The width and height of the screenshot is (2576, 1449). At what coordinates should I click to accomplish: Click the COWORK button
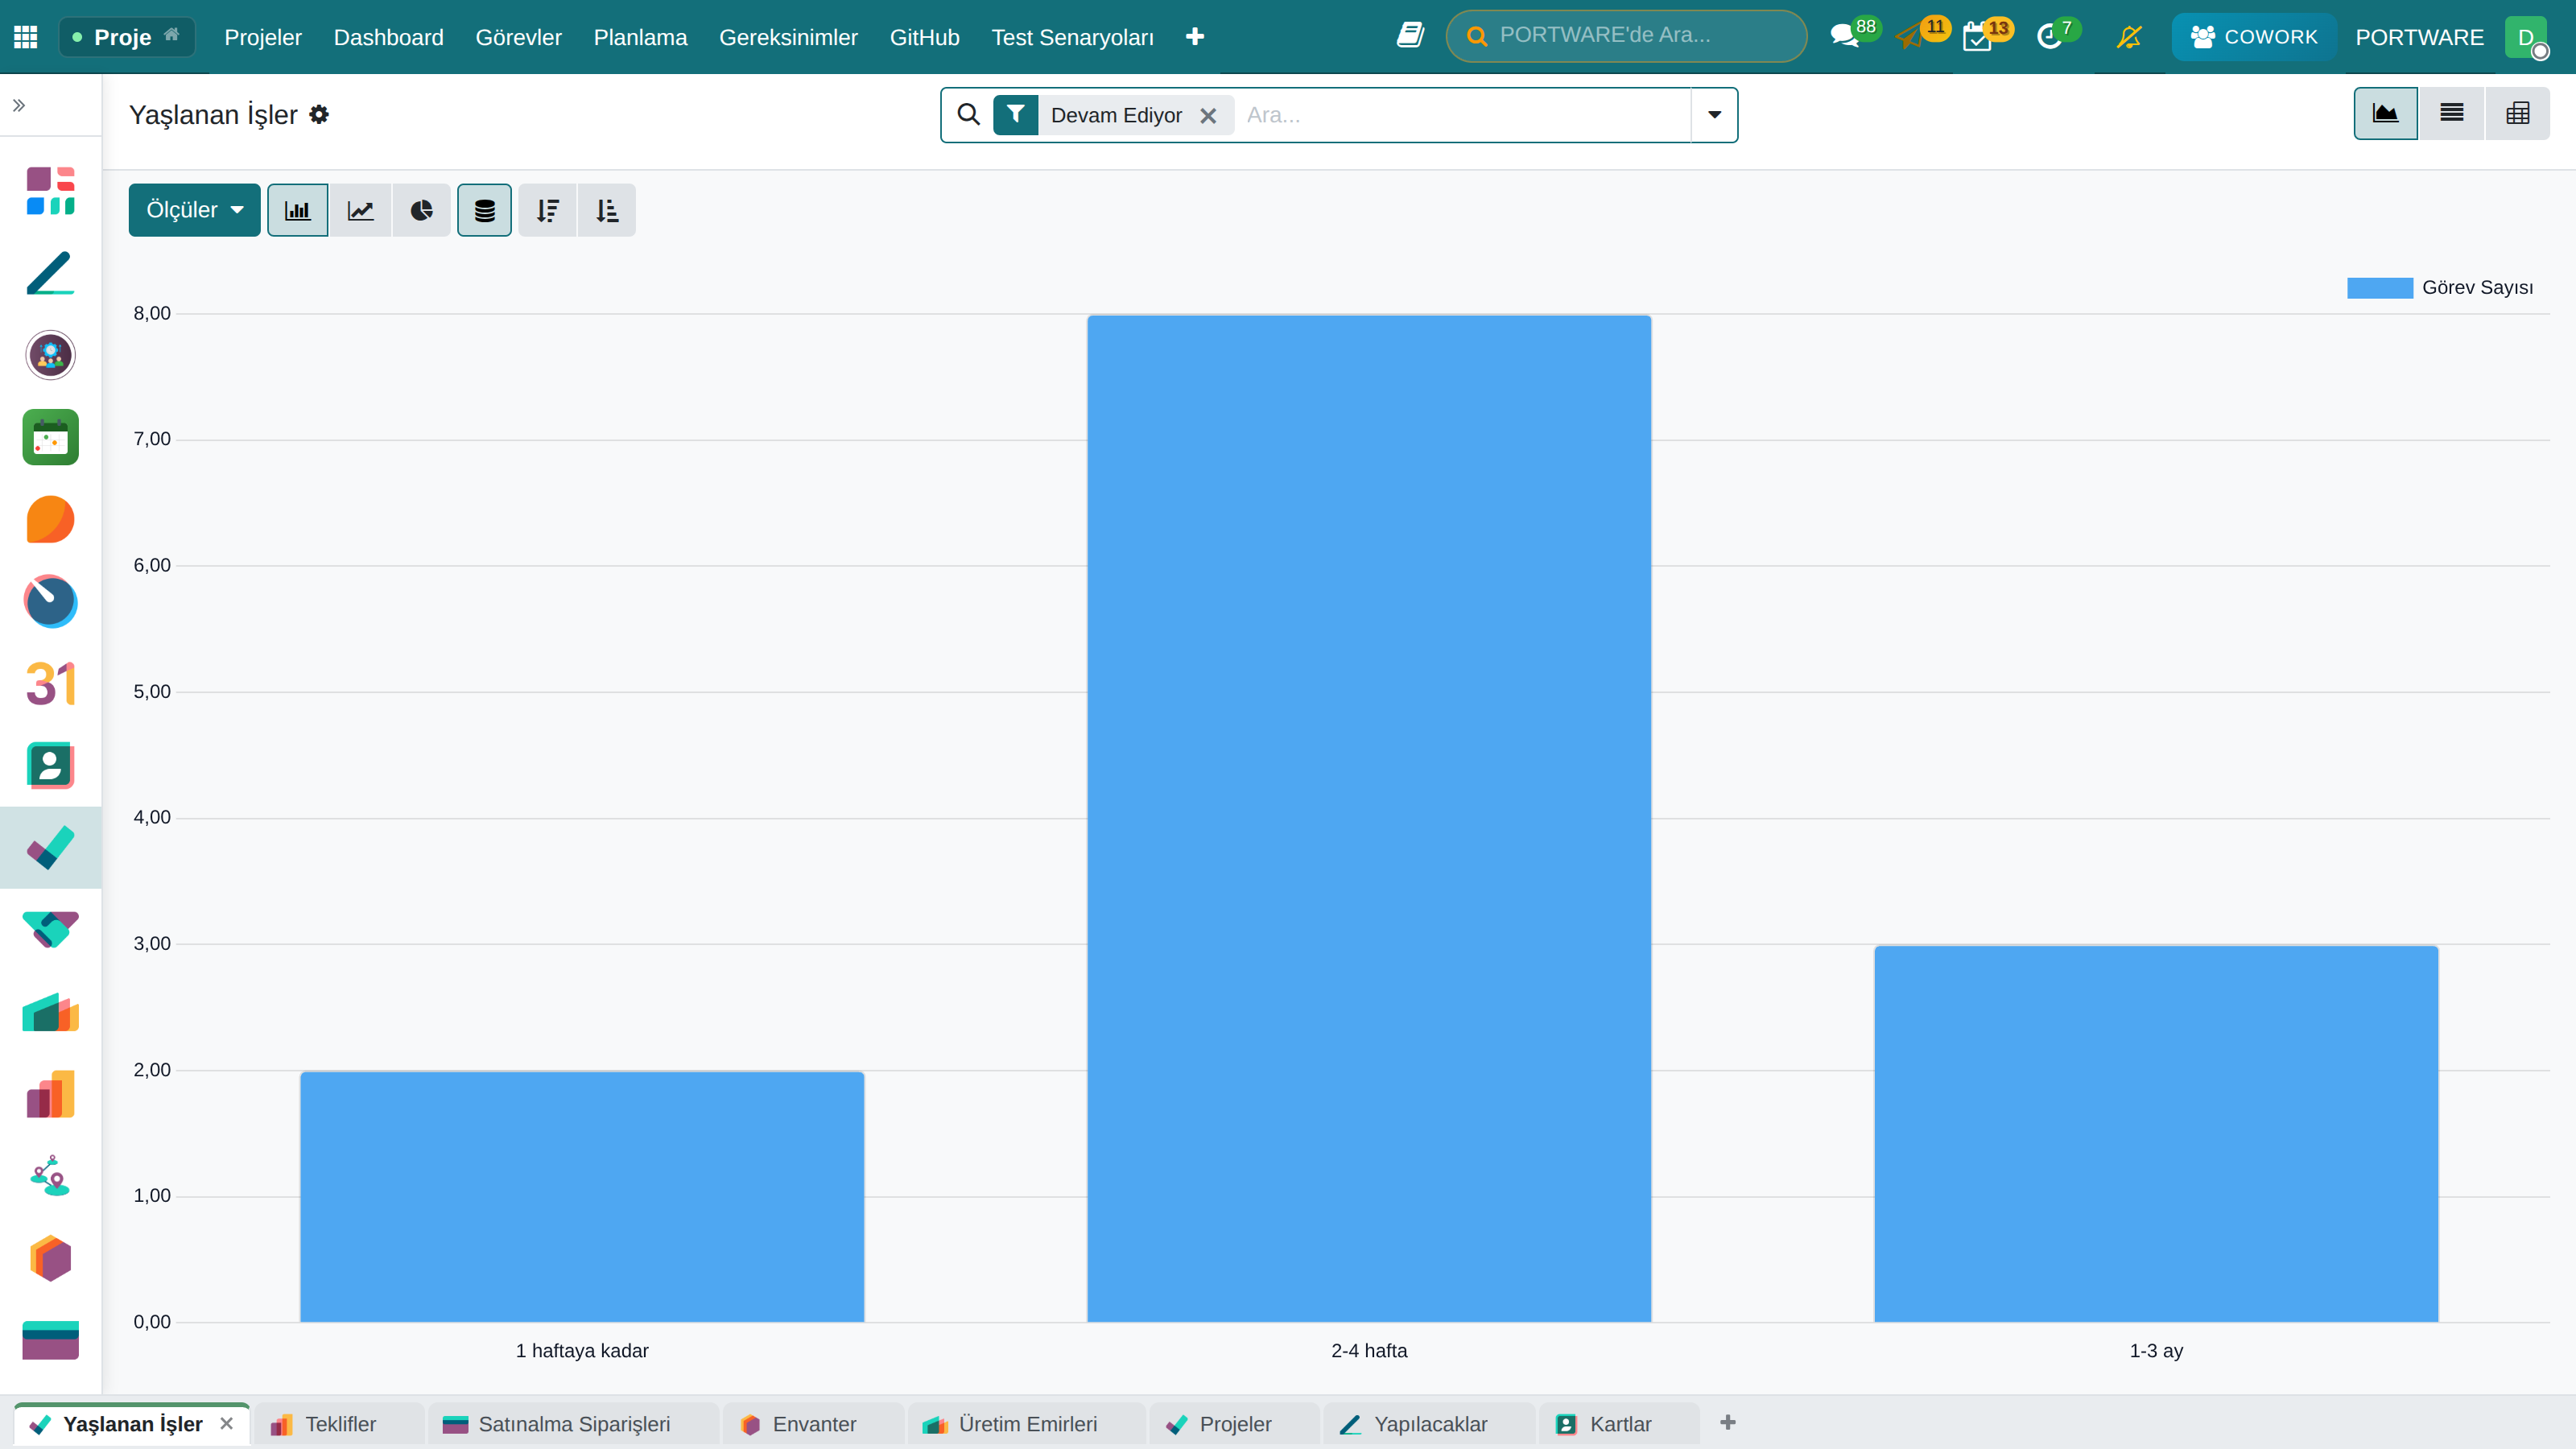click(2253, 37)
